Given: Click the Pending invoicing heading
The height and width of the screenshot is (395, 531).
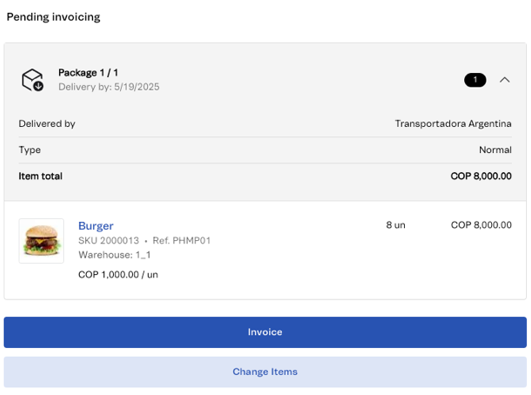Looking at the screenshot, I should [x=54, y=17].
